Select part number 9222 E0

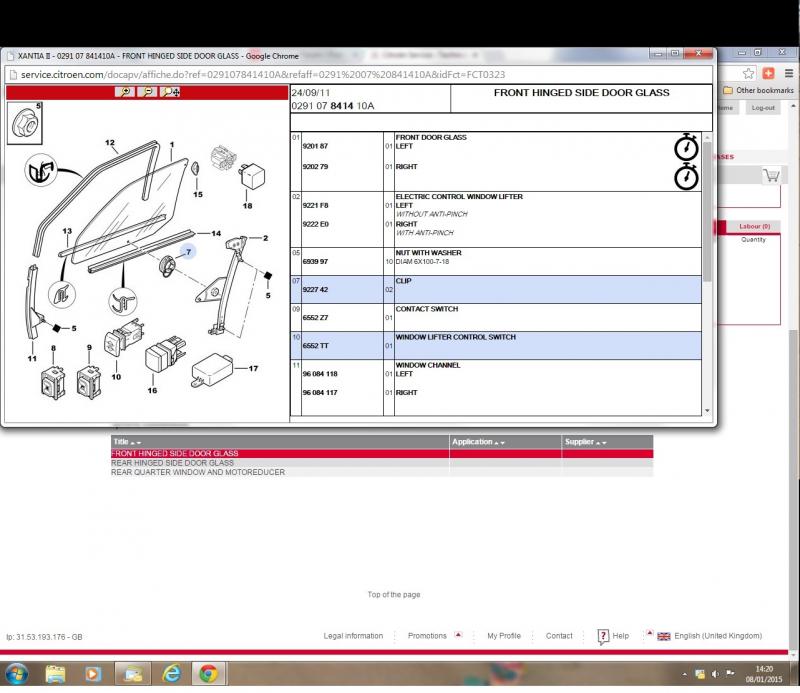click(x=315, y=225)
